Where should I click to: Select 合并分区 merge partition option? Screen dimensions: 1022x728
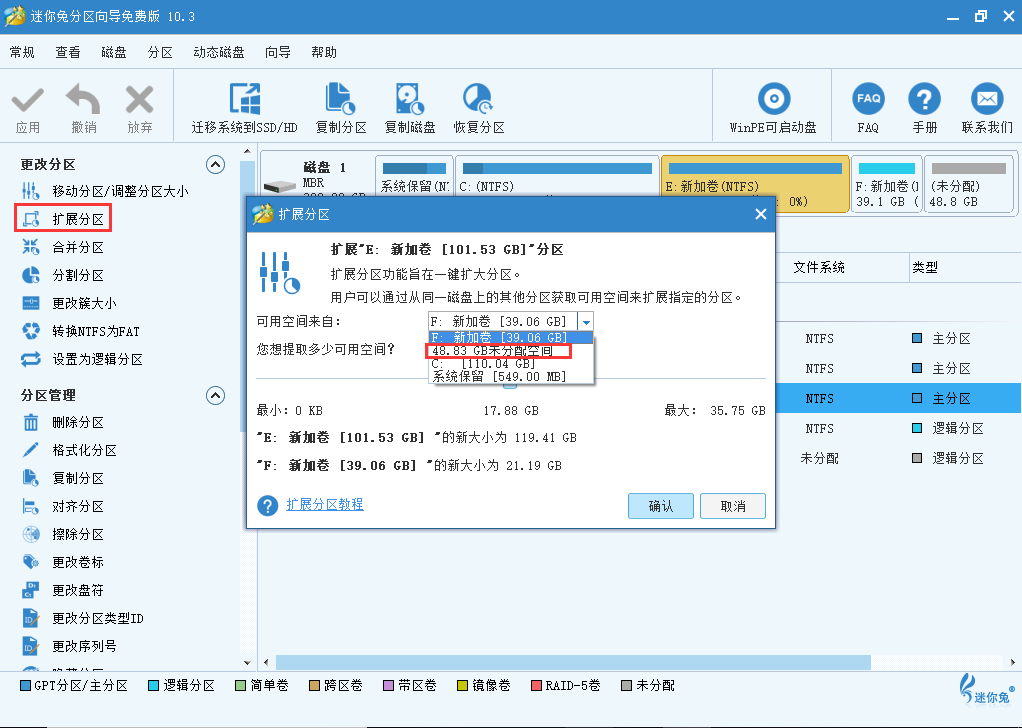coord(63,247)
